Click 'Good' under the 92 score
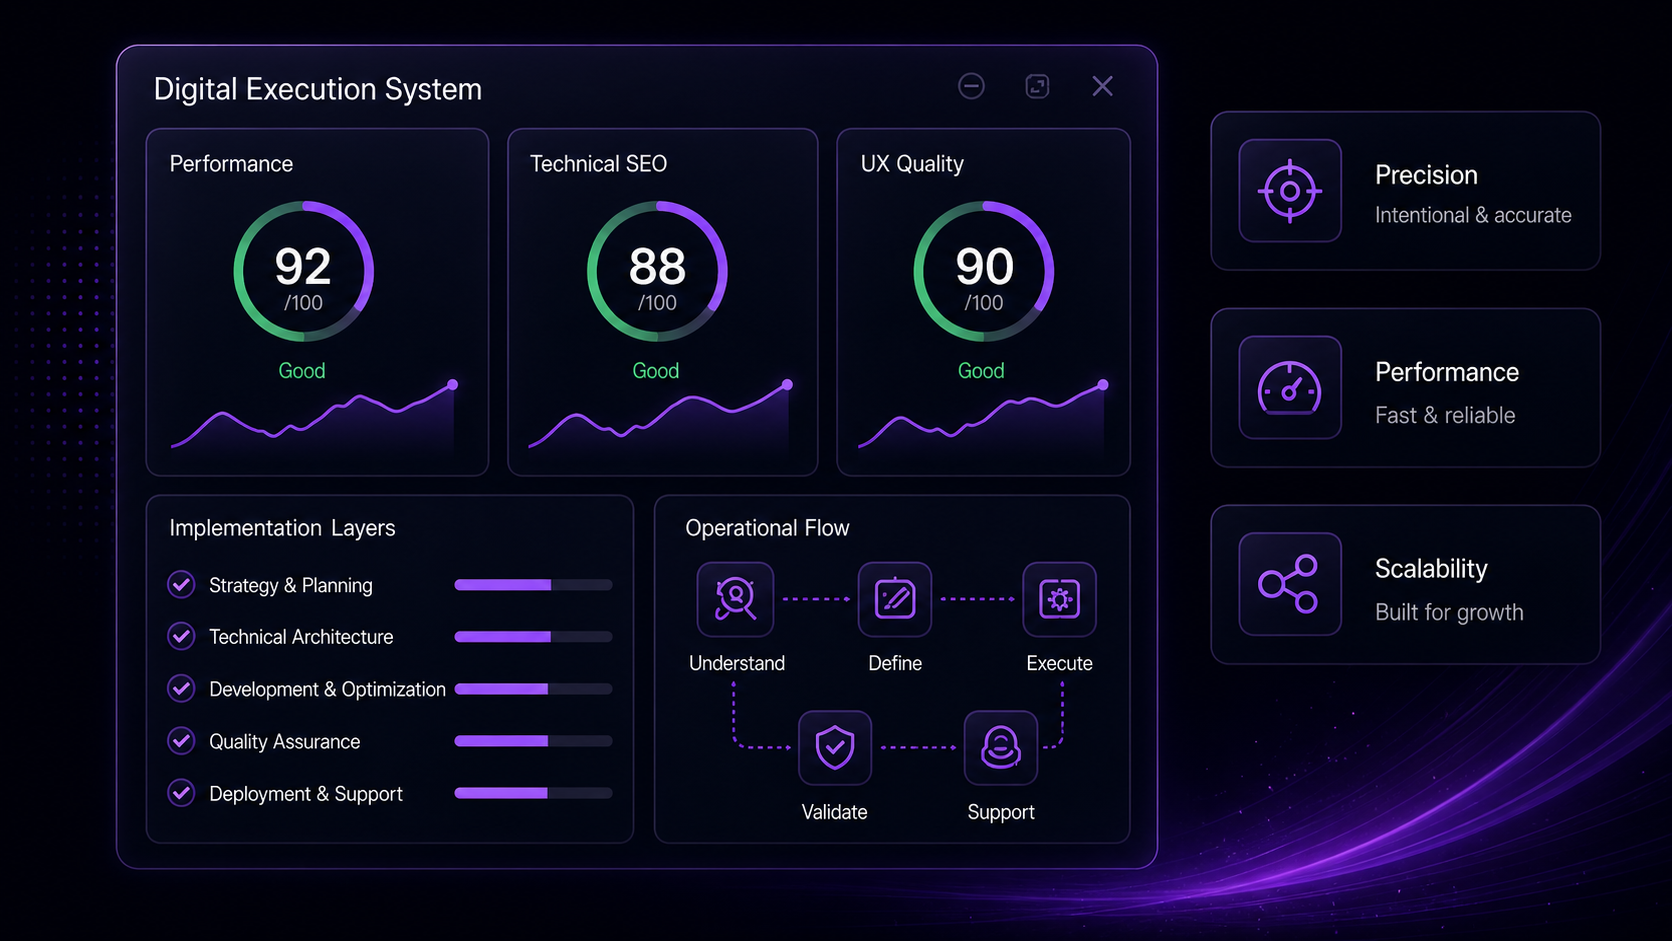 [302, 371]
